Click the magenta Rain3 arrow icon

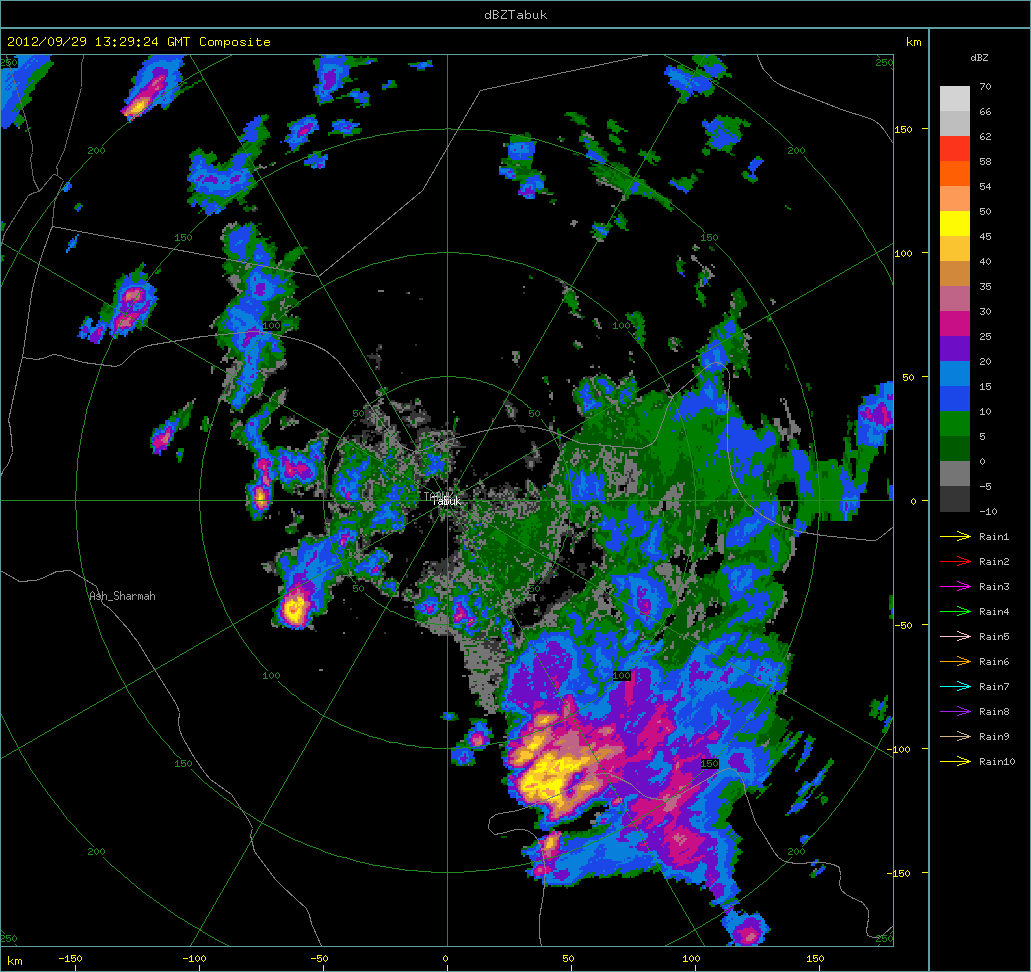click(955, 587)
